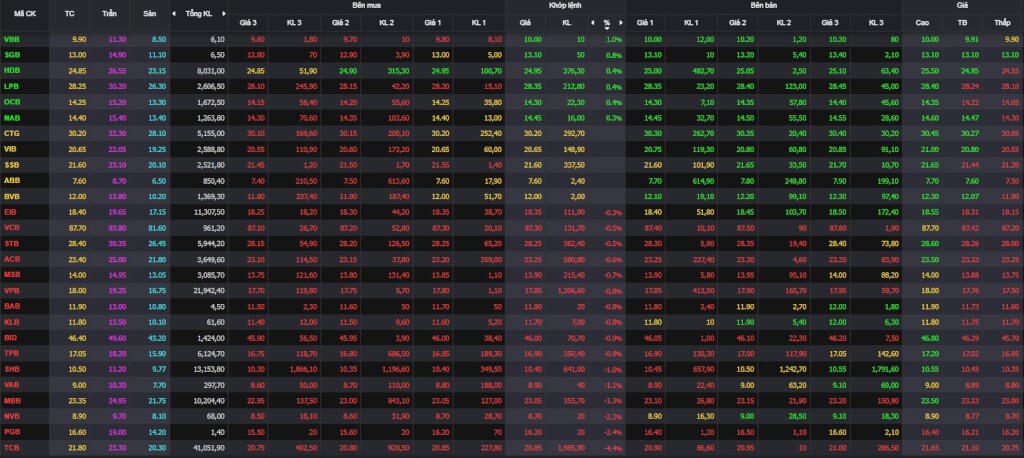Click EIB total volume 11,307,50
The height and width of the screenshot is (458, 1024).
(210, 212)
